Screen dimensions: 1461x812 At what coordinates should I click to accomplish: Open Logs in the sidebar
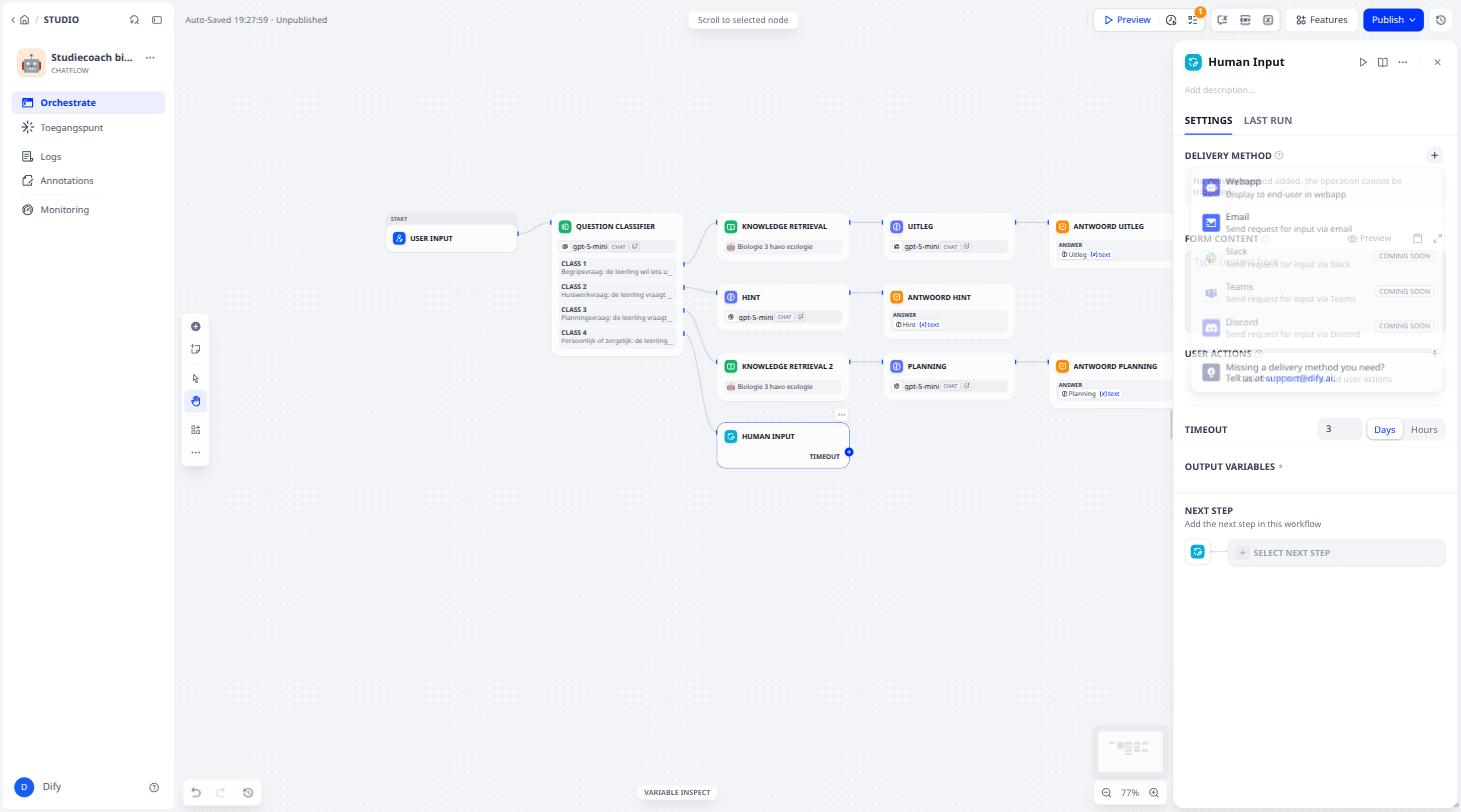pyautogui.click(x=88, y=157)
